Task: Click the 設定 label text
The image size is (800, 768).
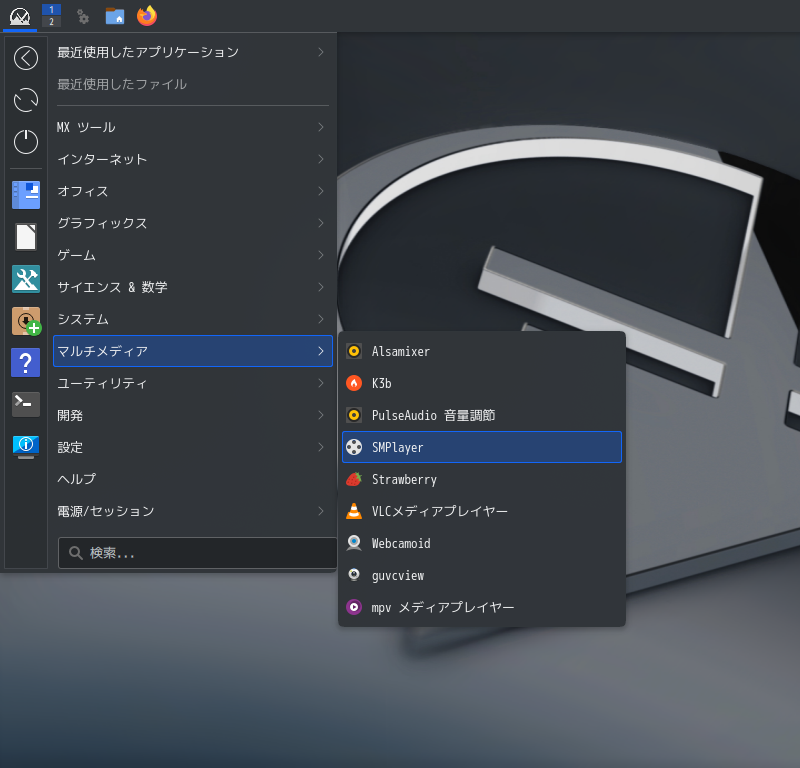Action: pyautogui.click(x=70, y=447)
